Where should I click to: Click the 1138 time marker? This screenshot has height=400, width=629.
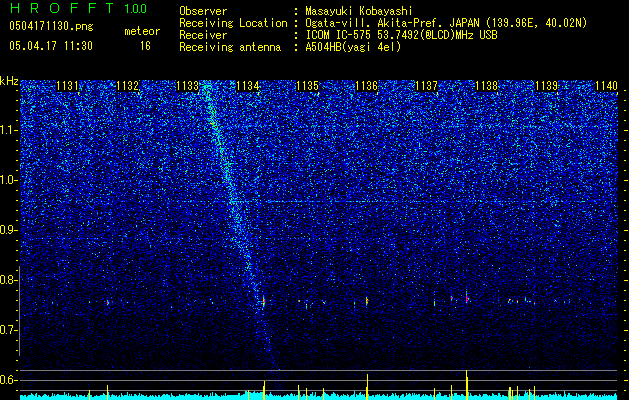click(486, 86)
